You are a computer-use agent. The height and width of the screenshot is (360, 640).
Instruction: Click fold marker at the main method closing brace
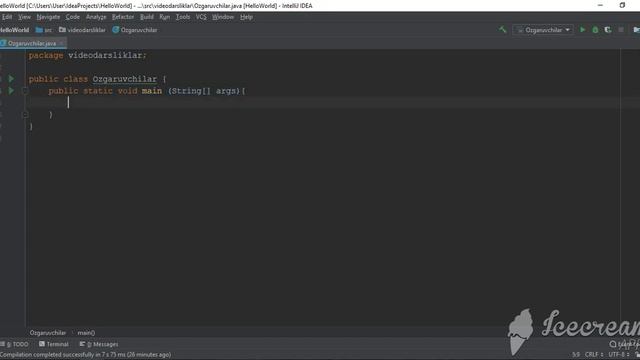coord(24,115)
